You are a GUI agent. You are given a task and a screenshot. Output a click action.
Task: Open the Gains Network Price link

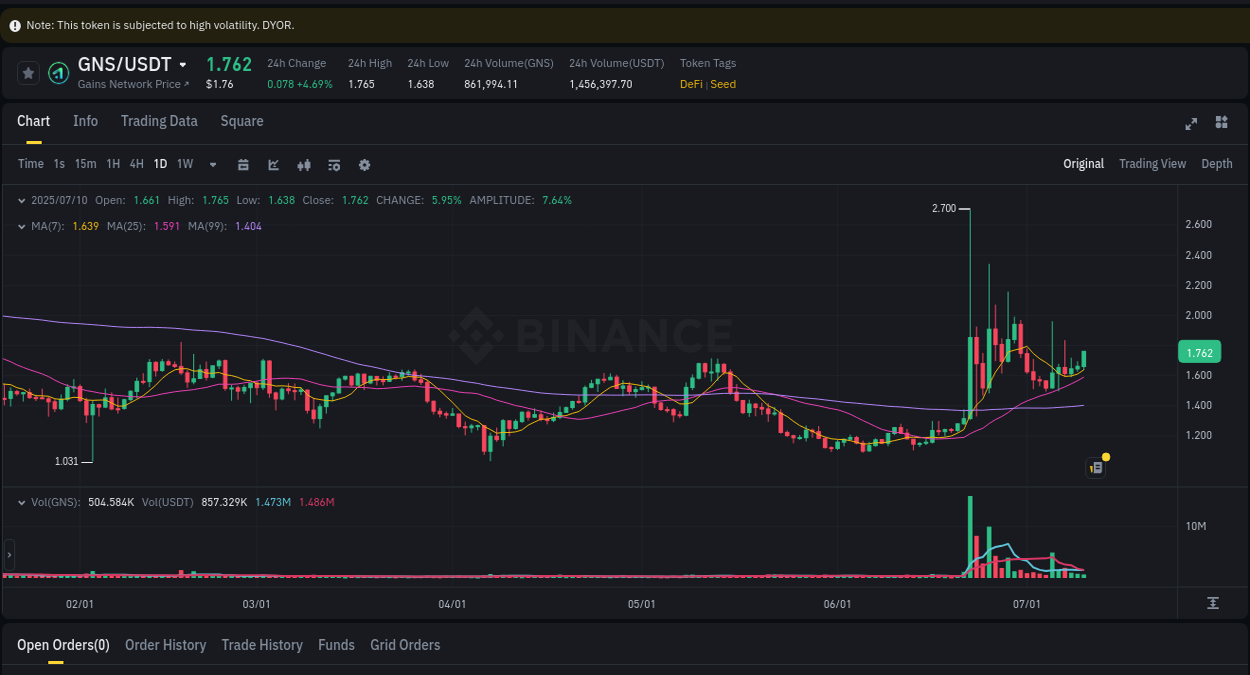pos(131,84)
